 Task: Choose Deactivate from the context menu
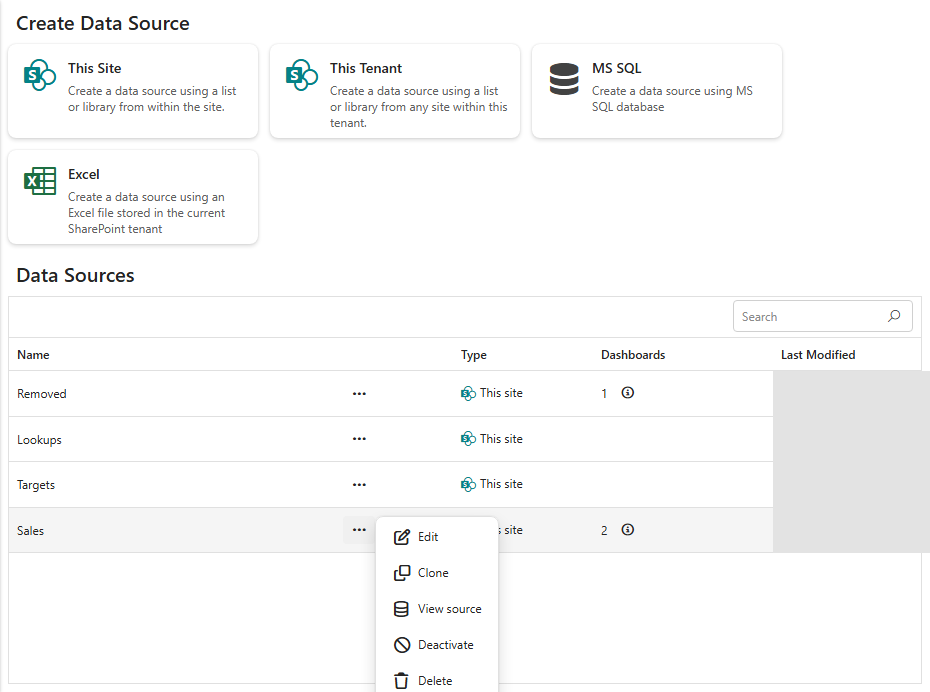coord(437,645)
